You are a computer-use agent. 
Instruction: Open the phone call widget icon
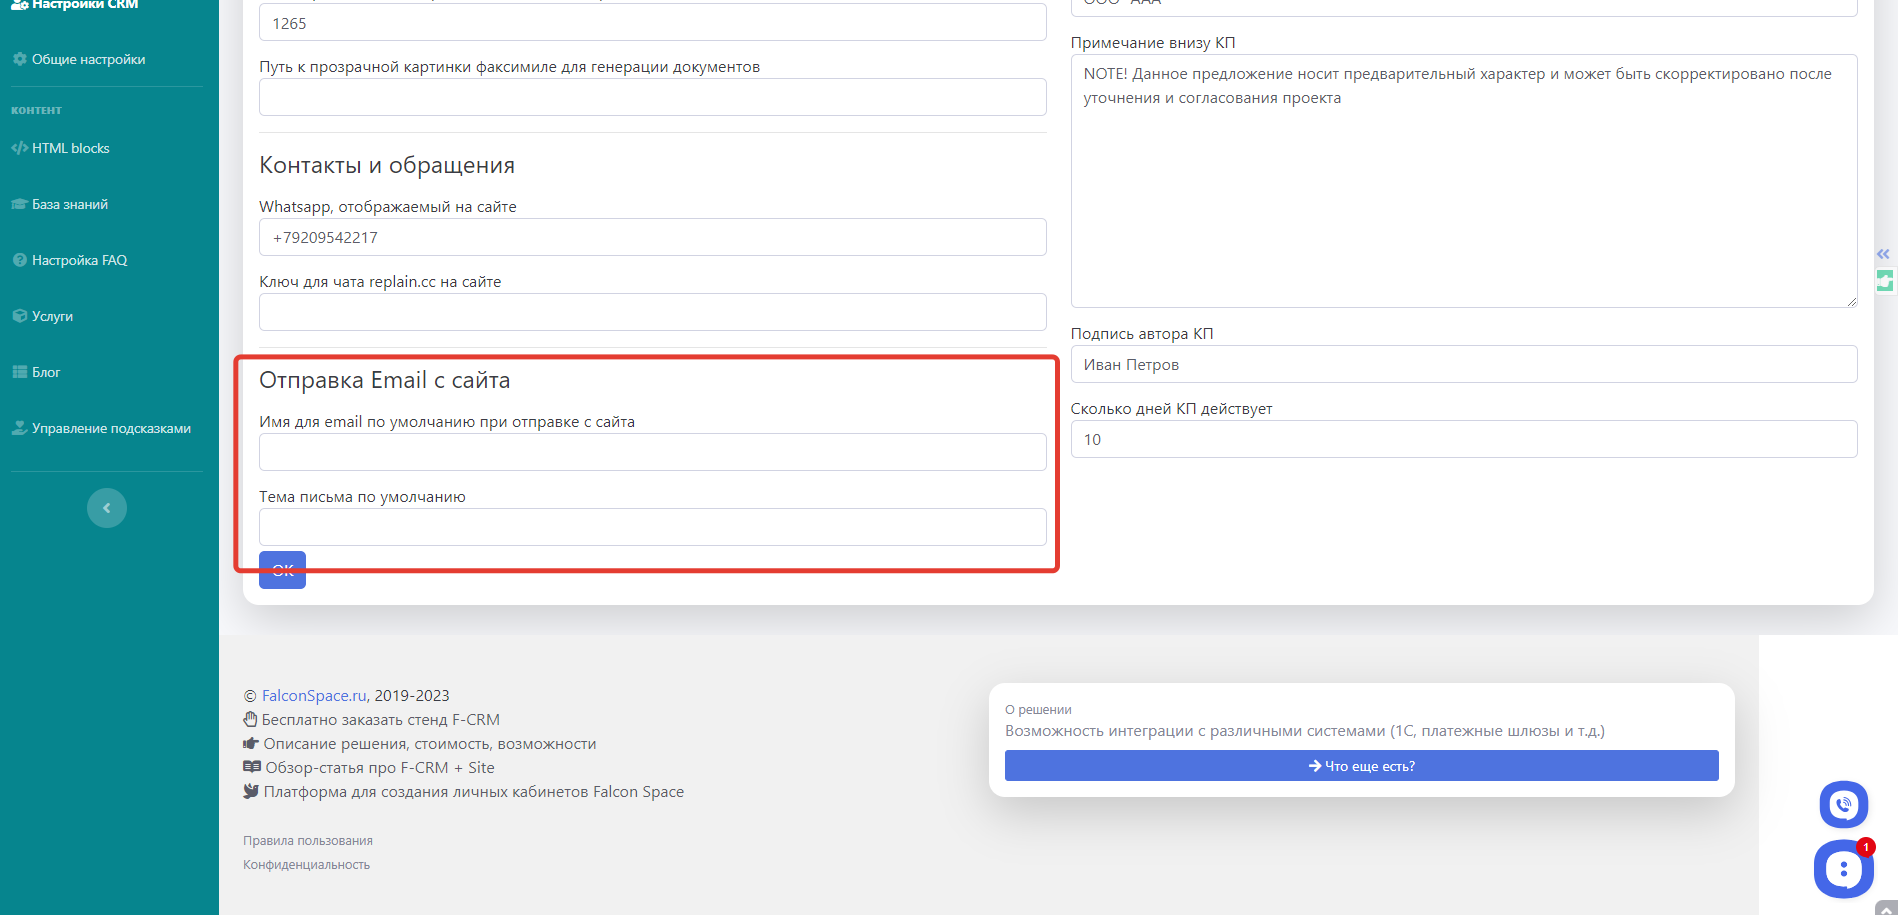click(x=1843, y=804)
